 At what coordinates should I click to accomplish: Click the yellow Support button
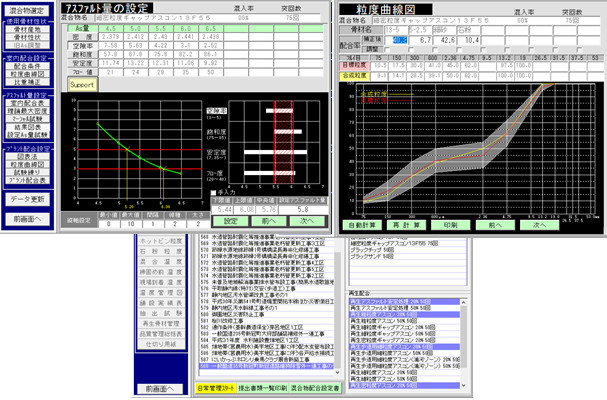[x=82, y=85]
